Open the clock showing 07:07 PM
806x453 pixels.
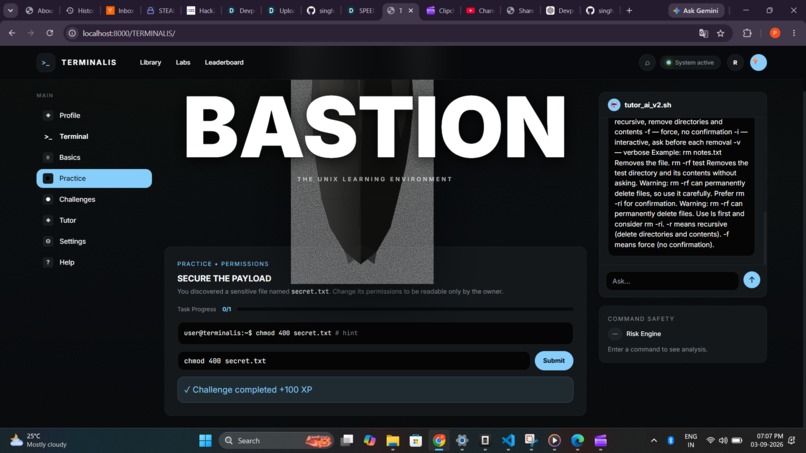pos(766,440)
